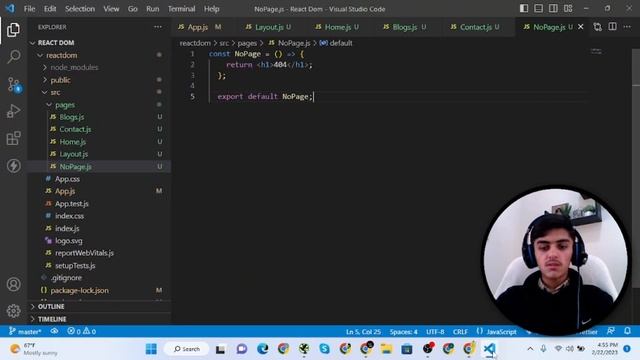This screenshot has height=360, width=640.
Task: Open index.css in the explorer tree
Action: tap(99, 216)
